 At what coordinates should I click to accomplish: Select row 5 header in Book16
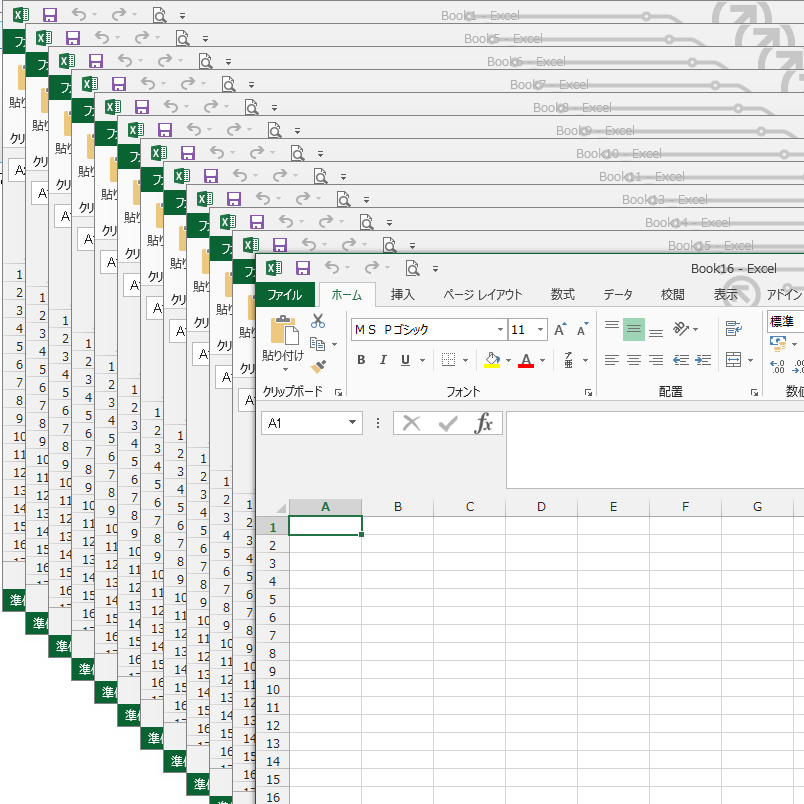[273, 599]
